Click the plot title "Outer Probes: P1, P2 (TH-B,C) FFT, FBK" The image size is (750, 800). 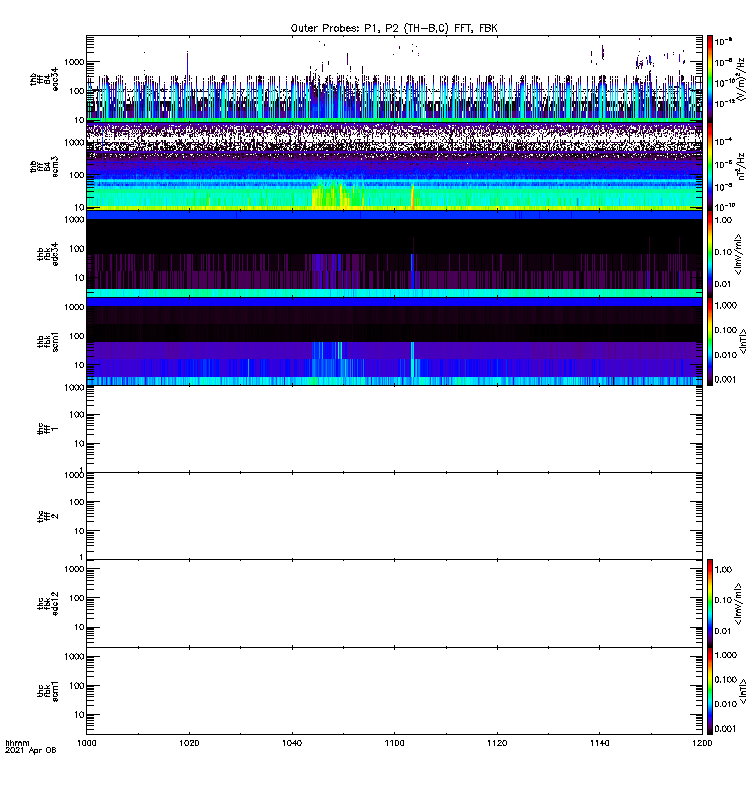pyautogui.click(x=394, y=29)
